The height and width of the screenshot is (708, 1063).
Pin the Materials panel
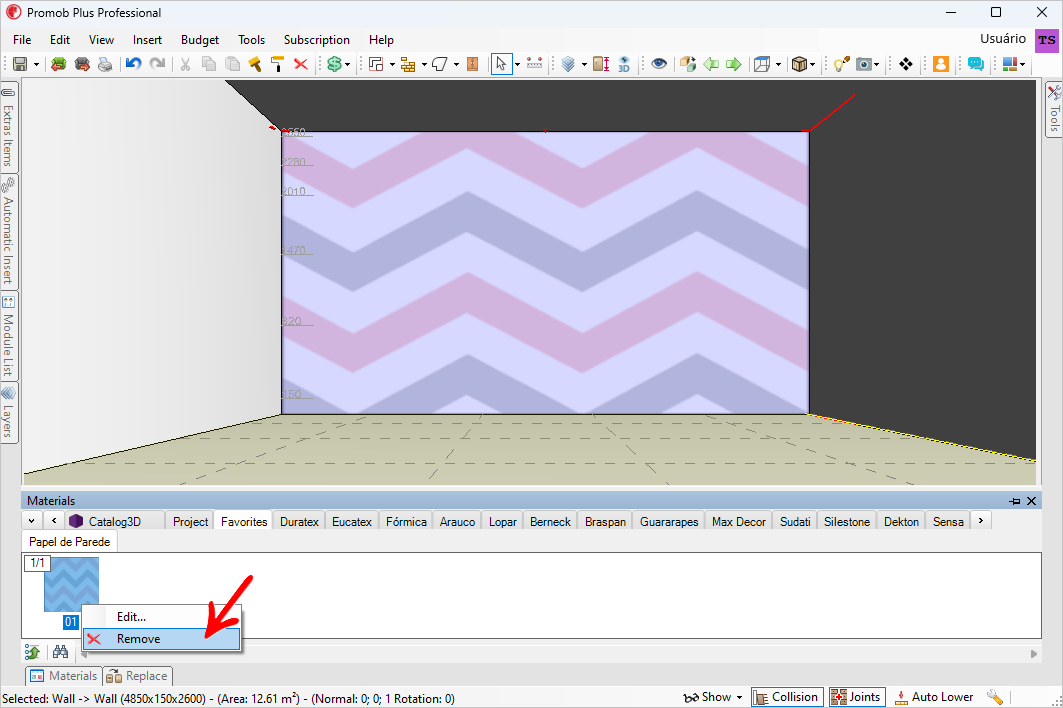[x=1014, y=501]
